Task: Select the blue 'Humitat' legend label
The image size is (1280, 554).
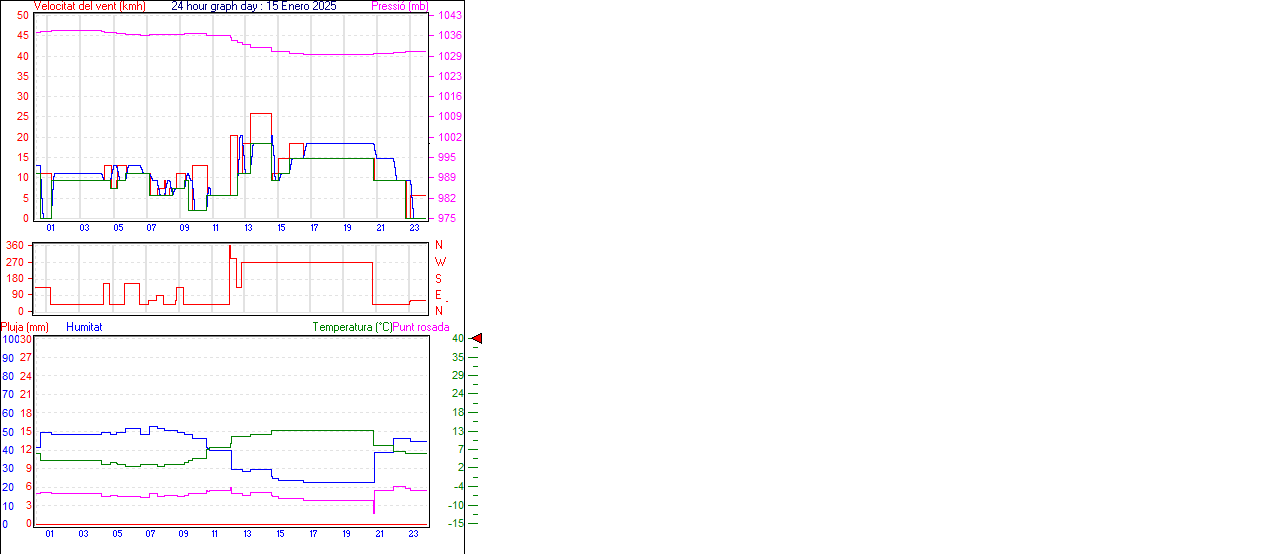Action: (x=84, y=327)
